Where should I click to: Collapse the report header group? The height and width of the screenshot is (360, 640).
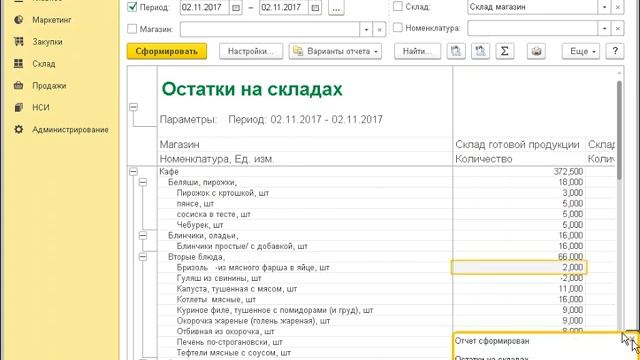pos(133,107)
